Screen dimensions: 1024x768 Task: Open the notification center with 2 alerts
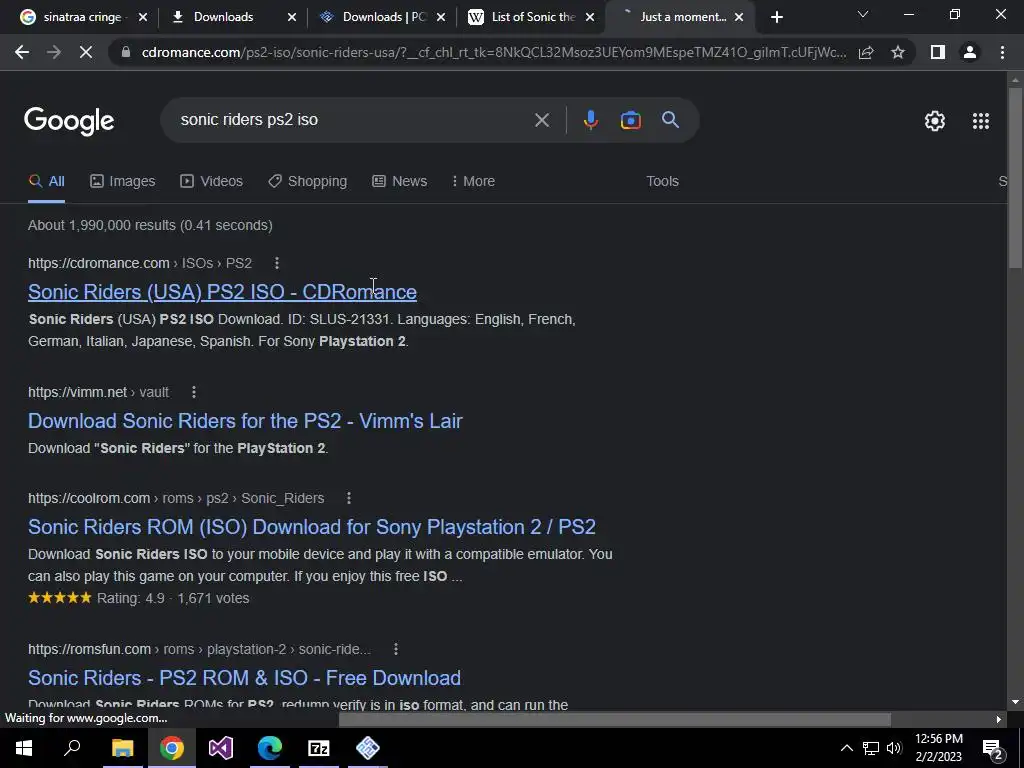coord(993,748)
